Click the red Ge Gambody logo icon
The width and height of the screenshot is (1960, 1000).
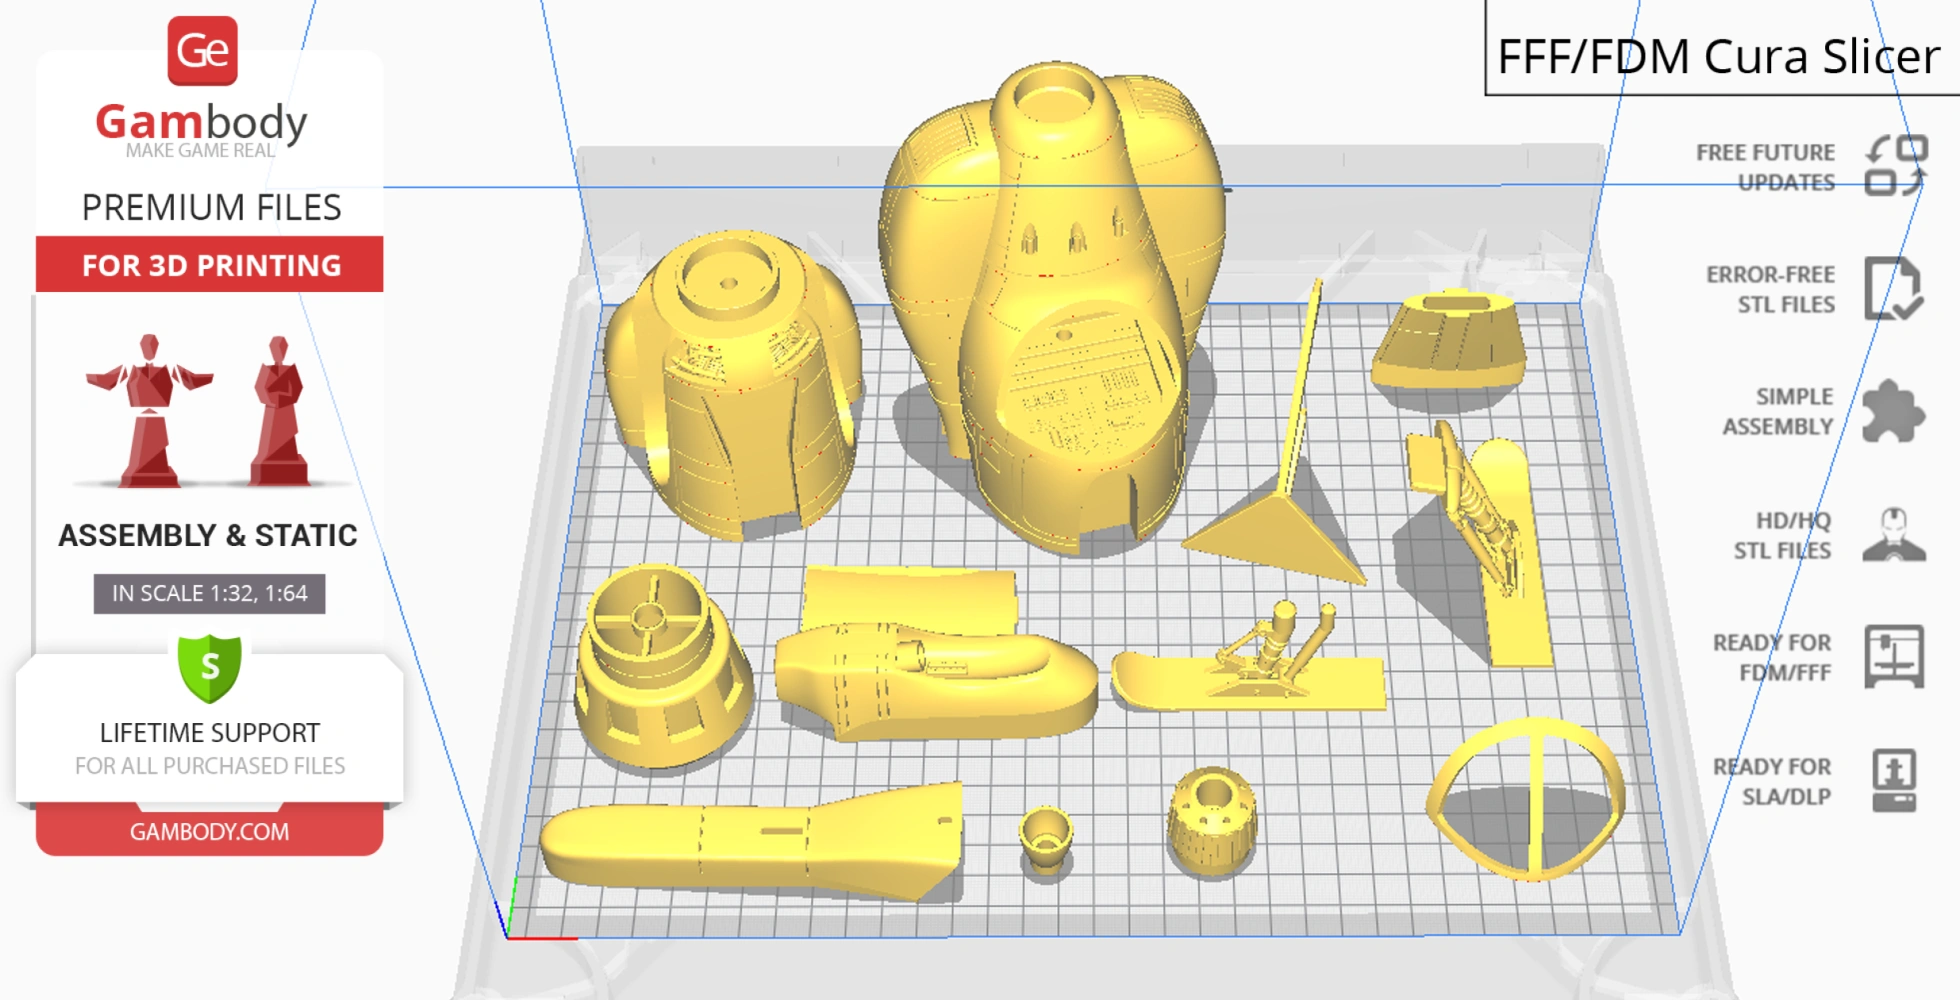tap(202, 50)
